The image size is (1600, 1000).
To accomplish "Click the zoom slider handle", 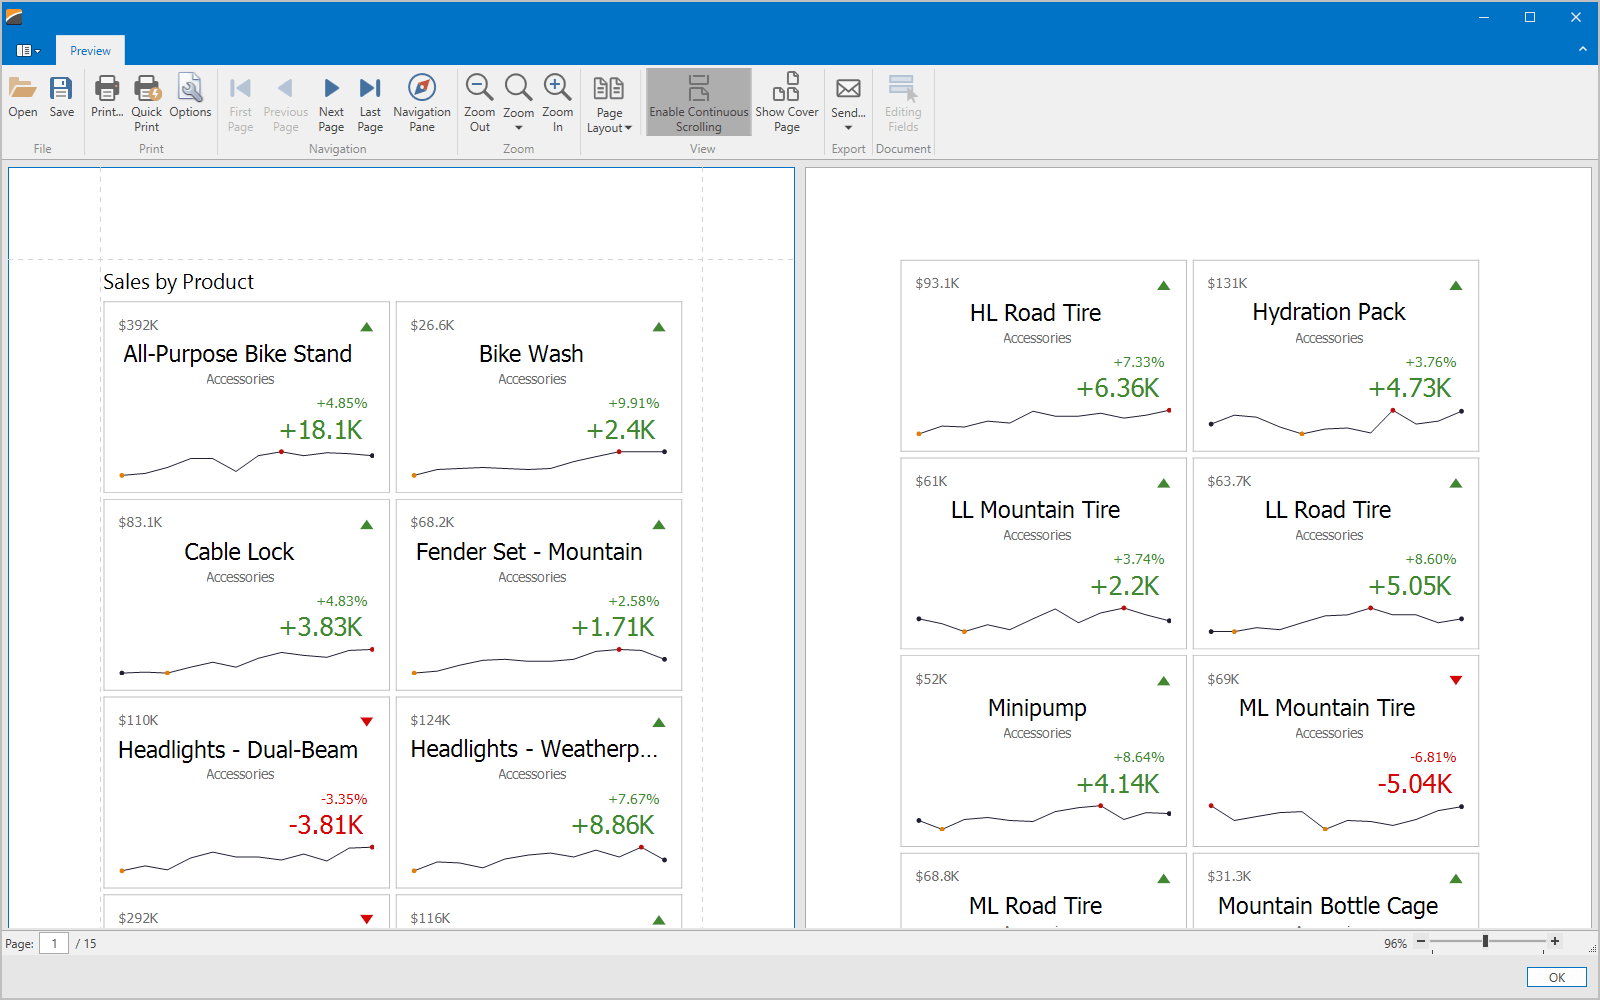I will tap(1485, 942).
